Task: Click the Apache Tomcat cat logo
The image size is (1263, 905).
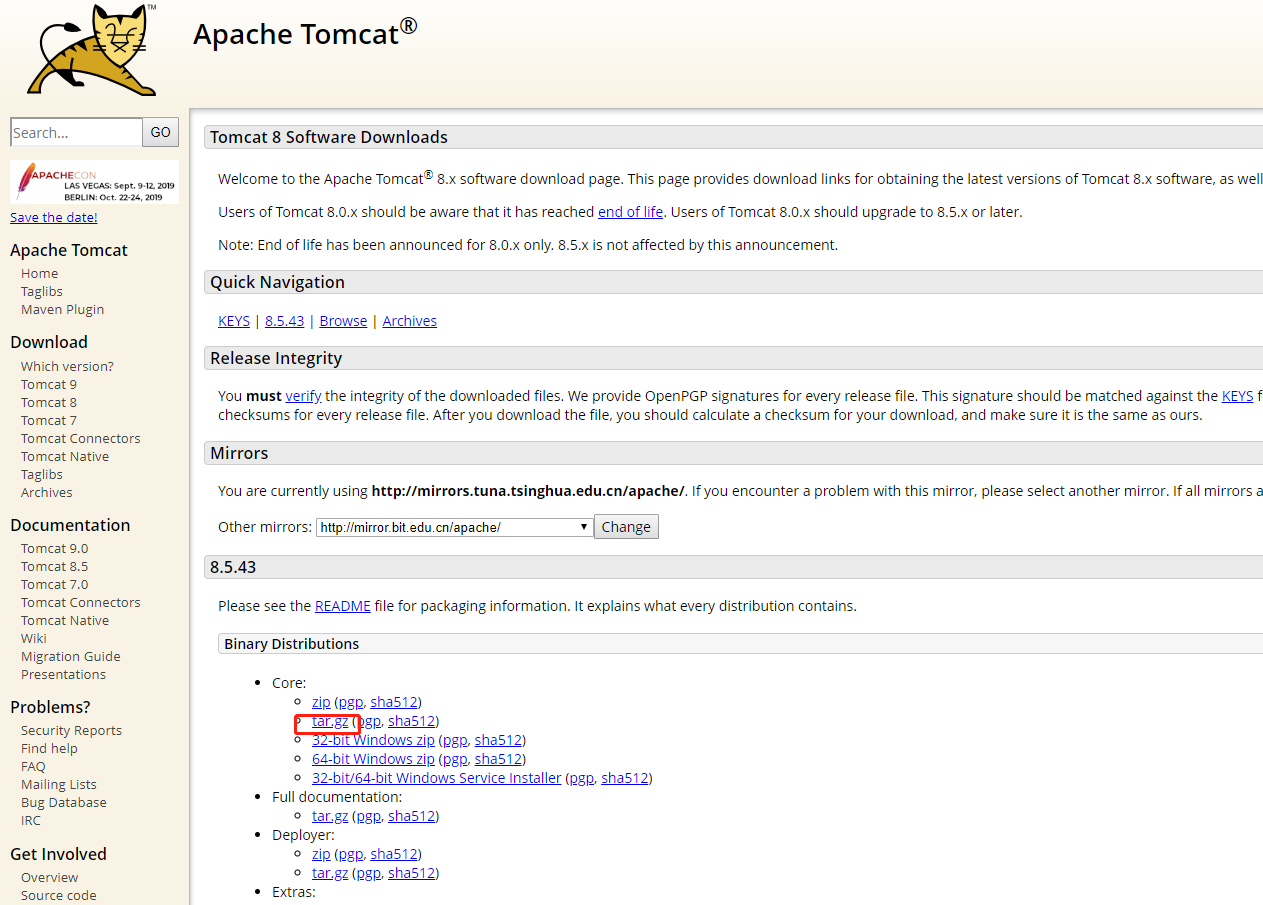Action: click(x=93, y=50)
